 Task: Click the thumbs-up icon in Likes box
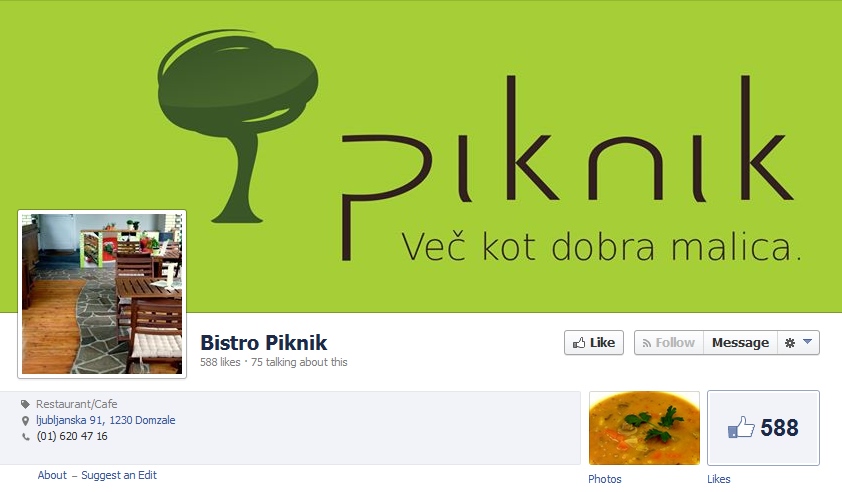(x=741, y=428)
